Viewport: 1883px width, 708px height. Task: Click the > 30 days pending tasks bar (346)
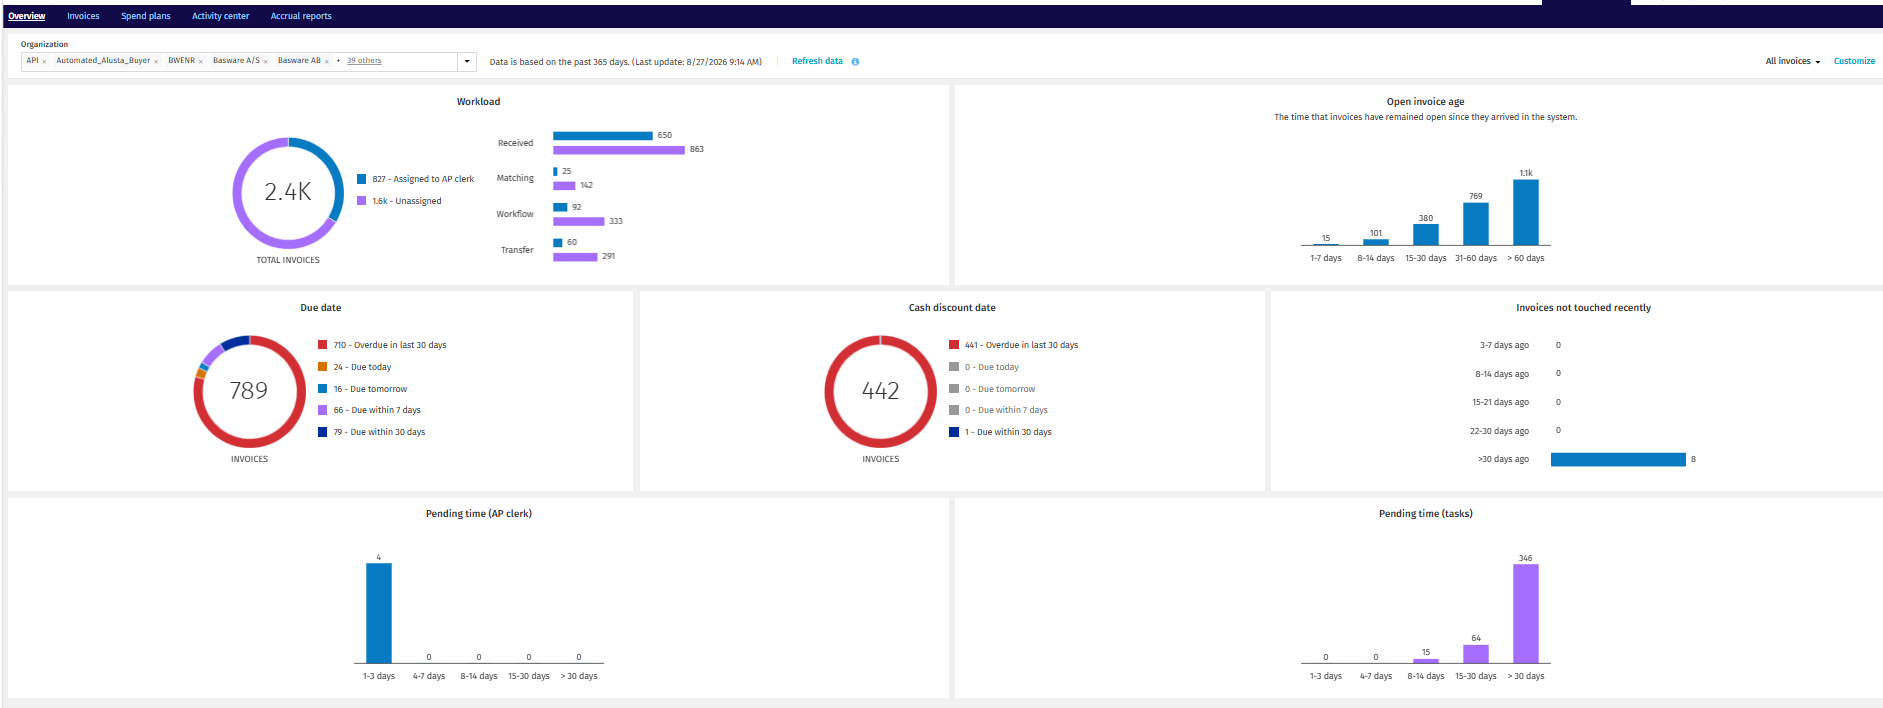[x=1526, y=613]
